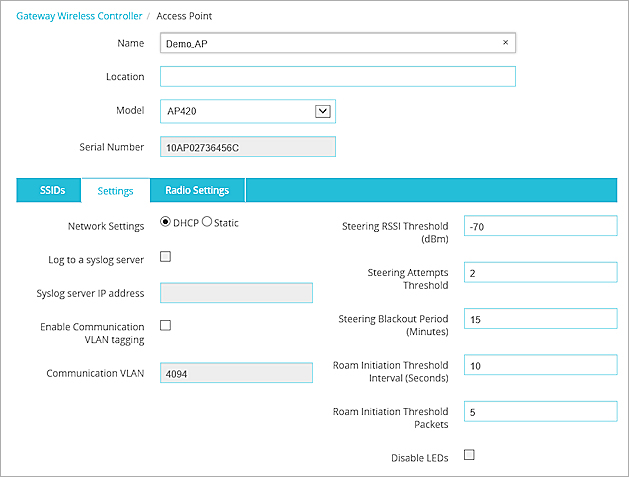Click the Roam Initiation Threshold Packets field
The image size is (629, 477).
(x=540, y=411)
